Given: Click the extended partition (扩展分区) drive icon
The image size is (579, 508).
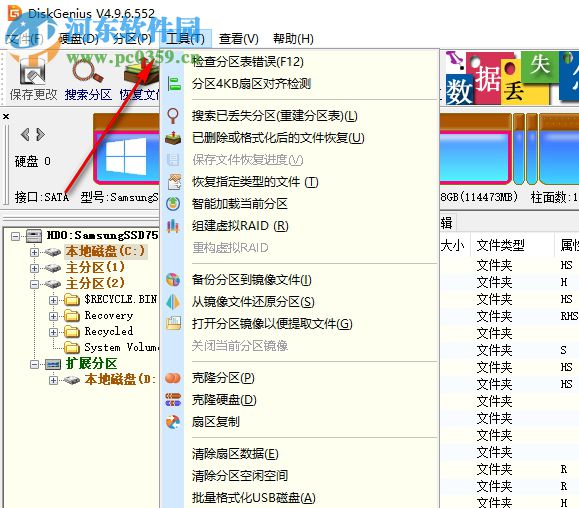Looking at the screenshot, I should (x=53, y=364).
